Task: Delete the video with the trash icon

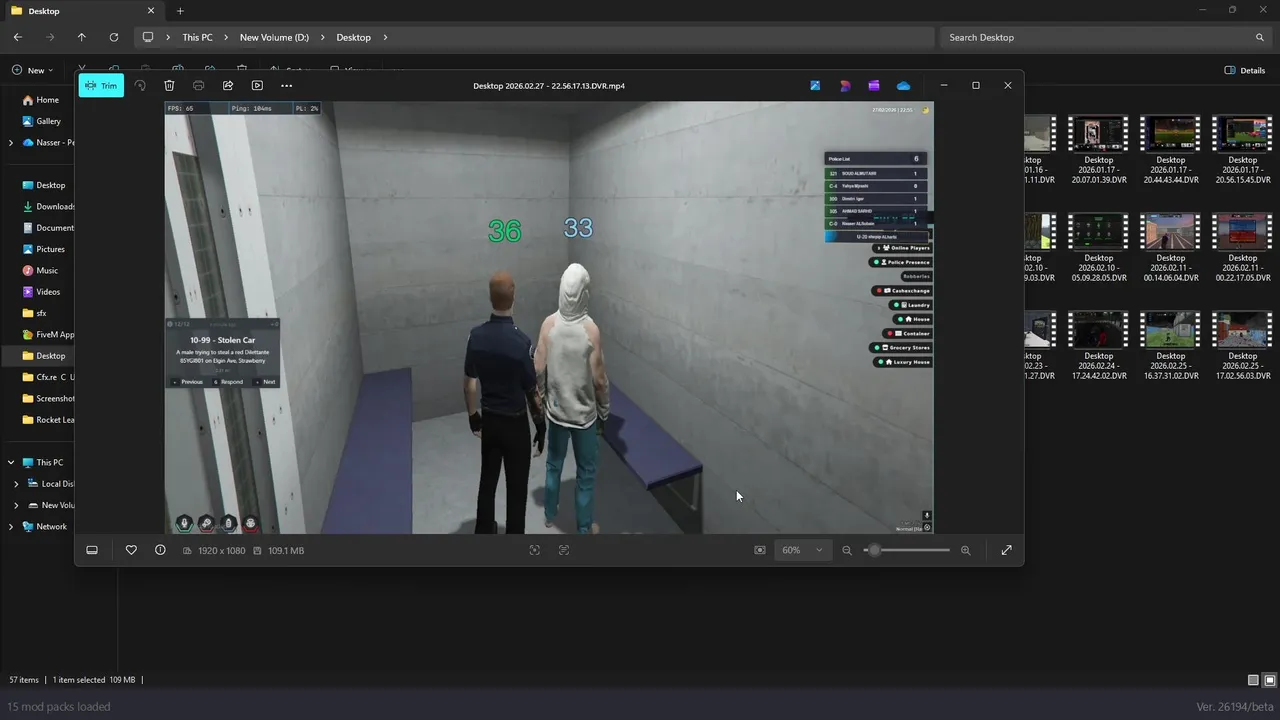Action: pos(169,86)
